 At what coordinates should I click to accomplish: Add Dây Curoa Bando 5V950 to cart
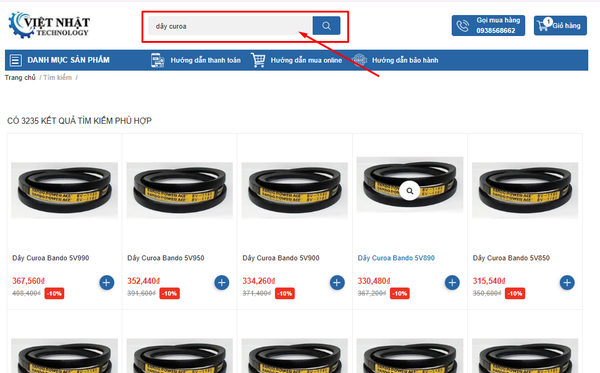[x=222, y=283]
